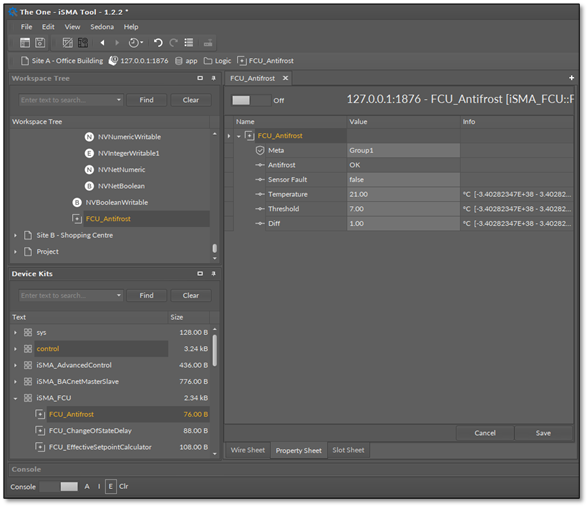This screenshot has height=507, width=588.
Task: Select FCU_EffectiveSetpointCalculator component
Action: pos(100,447)
